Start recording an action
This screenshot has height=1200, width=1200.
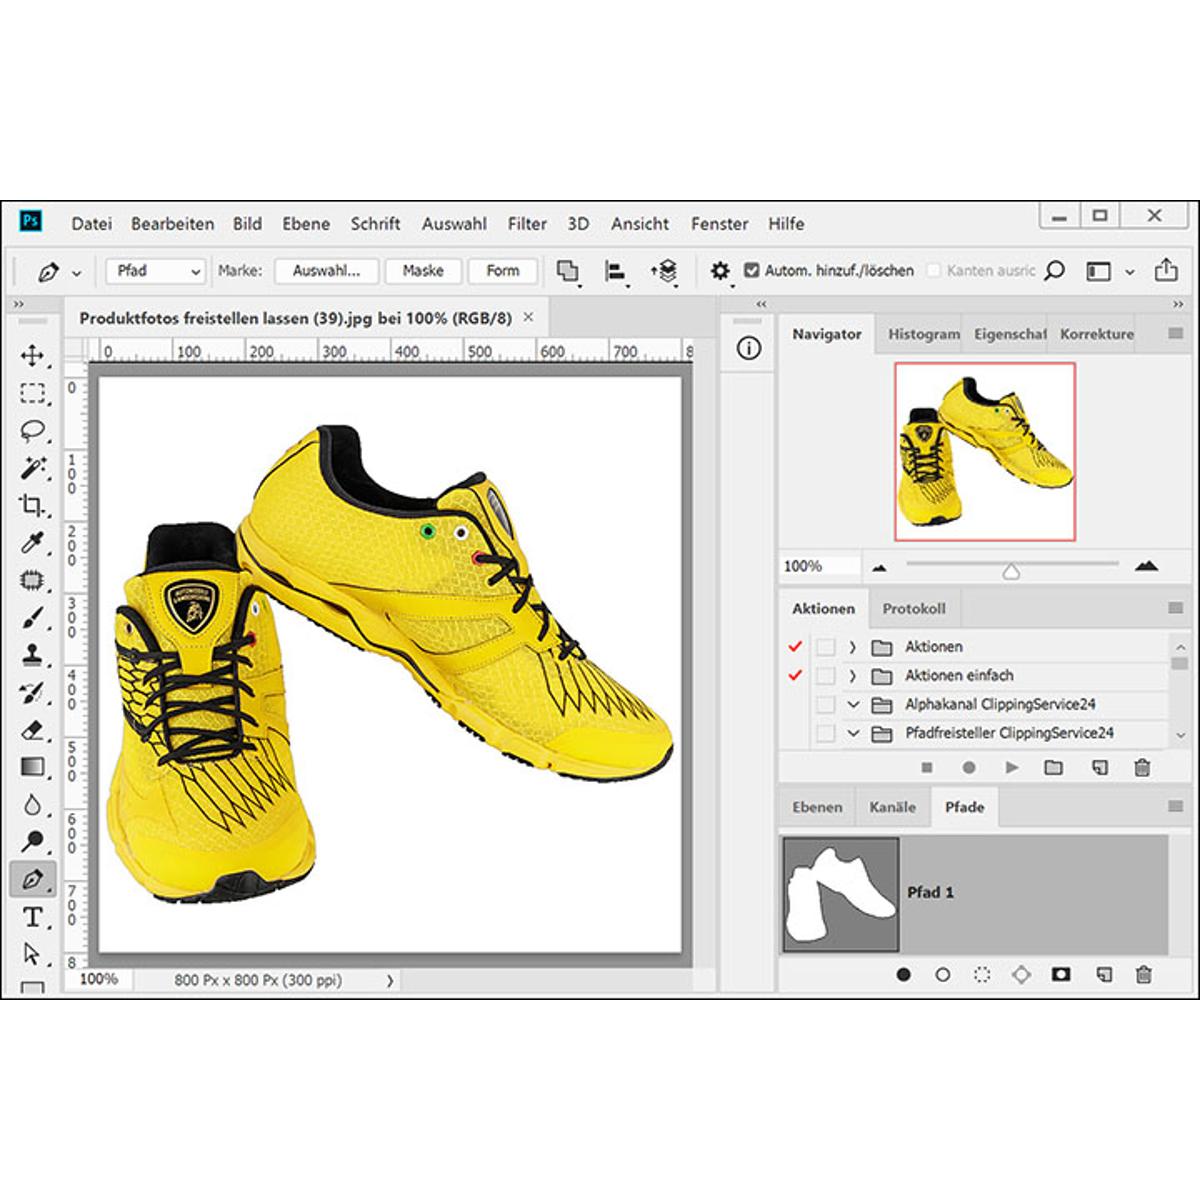(x=968, y=768)
